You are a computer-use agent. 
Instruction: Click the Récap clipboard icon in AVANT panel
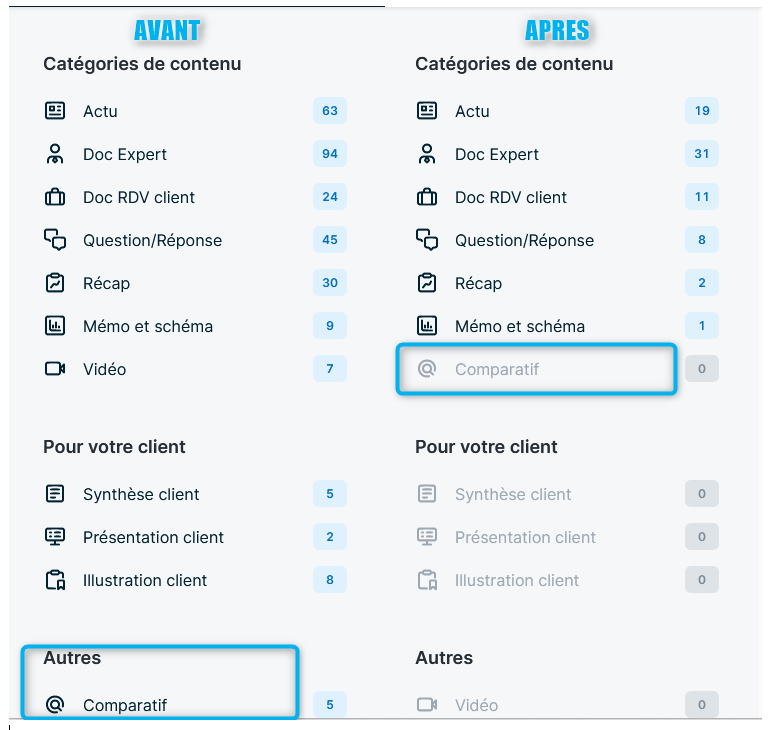tap(55, 283)
